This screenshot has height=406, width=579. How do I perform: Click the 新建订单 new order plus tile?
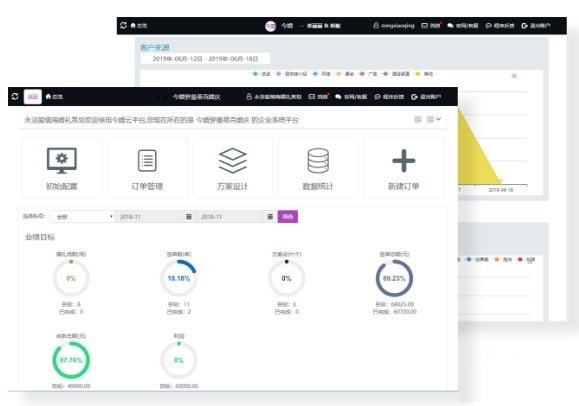point(403,168)
